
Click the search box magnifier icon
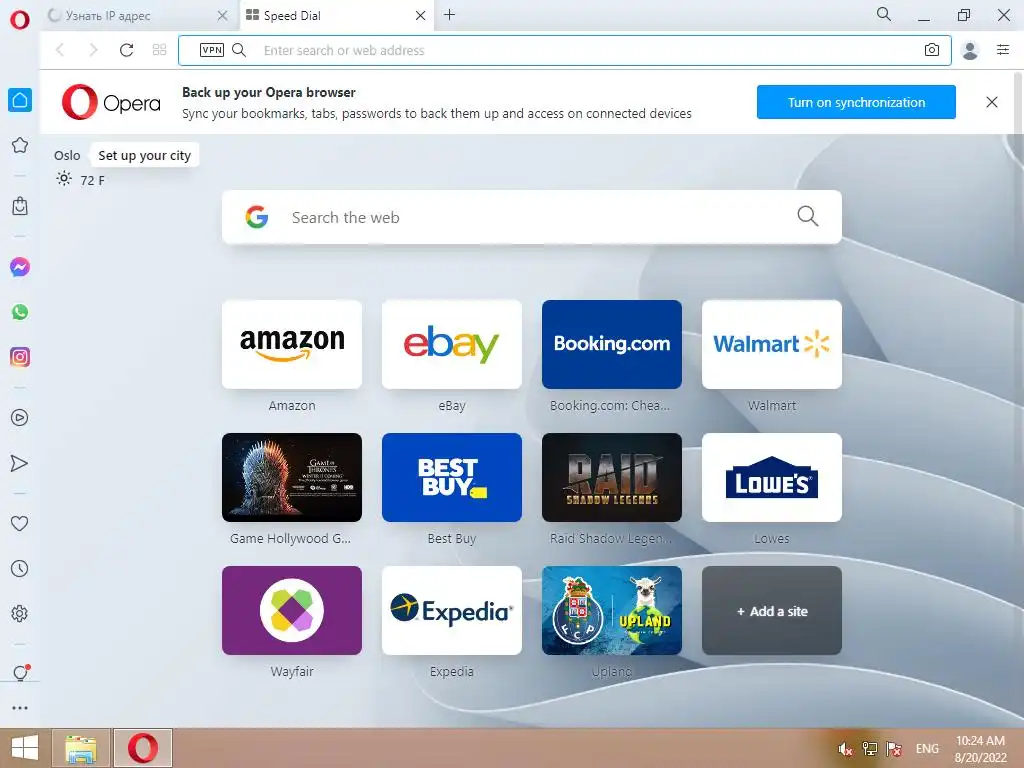click(x=808, y=216)
